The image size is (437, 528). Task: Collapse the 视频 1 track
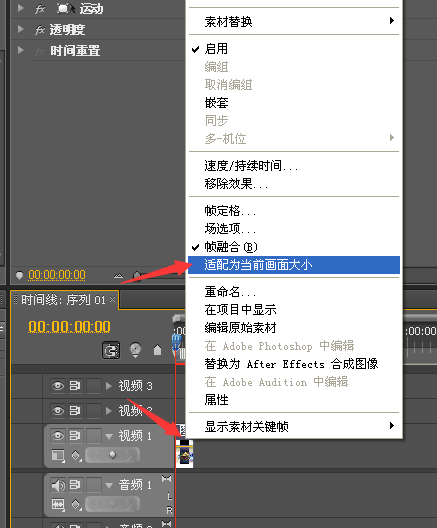tap(109, 436)
